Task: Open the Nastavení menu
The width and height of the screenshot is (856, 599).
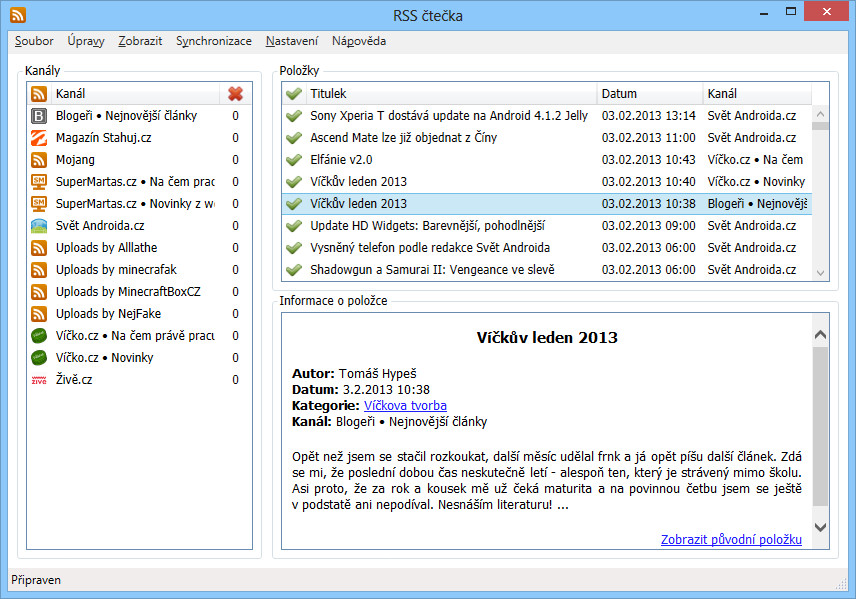Action: click(x=292, y=41)
